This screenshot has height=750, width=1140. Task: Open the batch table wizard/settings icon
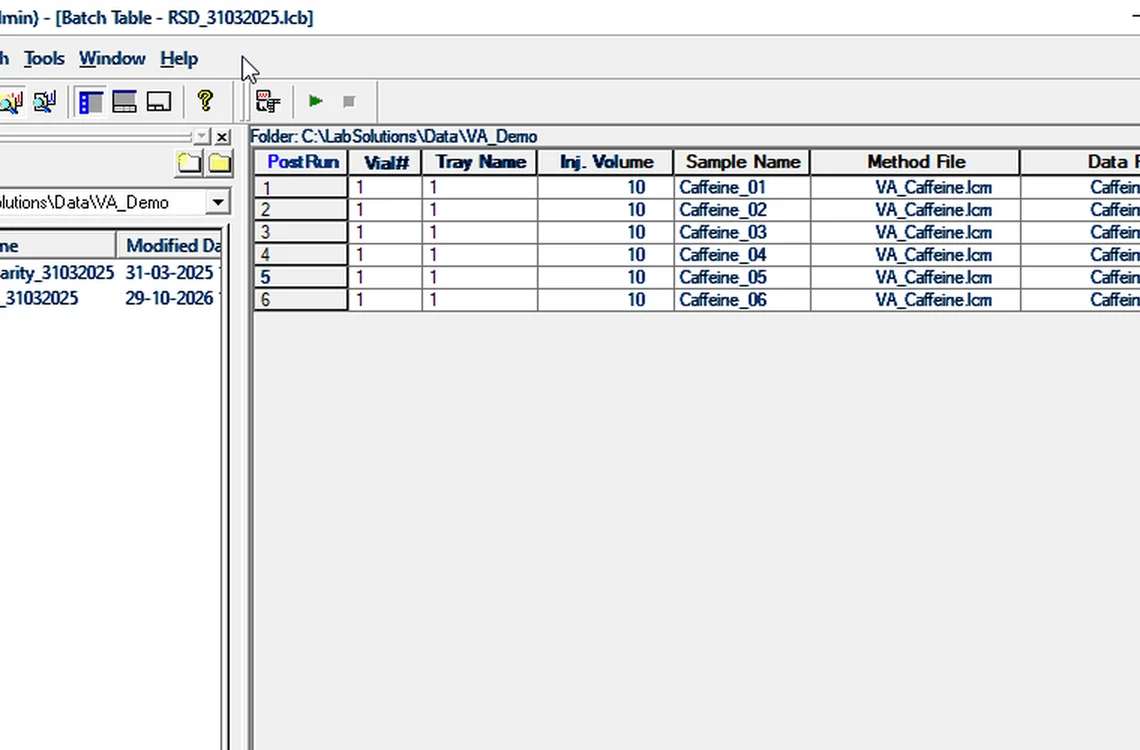[x=268, y=101]
